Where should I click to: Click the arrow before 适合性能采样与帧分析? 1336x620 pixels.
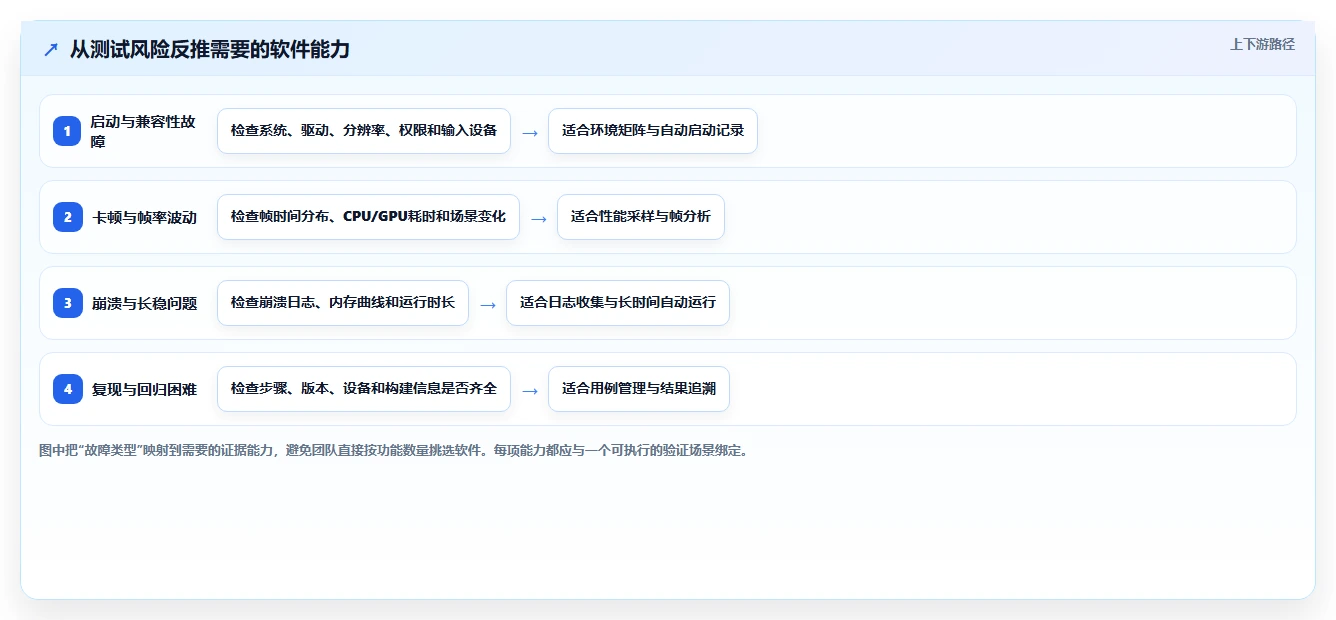539,218
